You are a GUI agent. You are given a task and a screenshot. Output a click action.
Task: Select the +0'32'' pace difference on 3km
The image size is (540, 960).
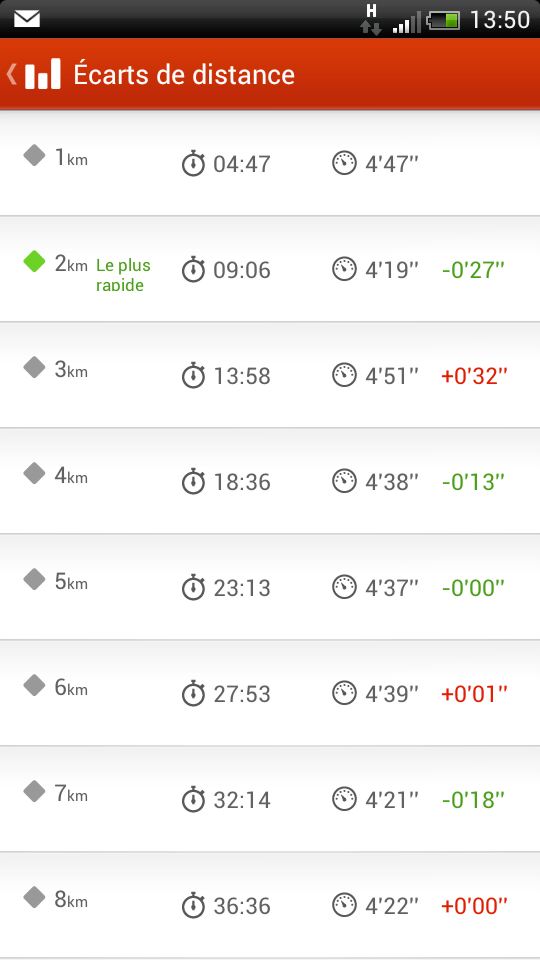[474, 375]
